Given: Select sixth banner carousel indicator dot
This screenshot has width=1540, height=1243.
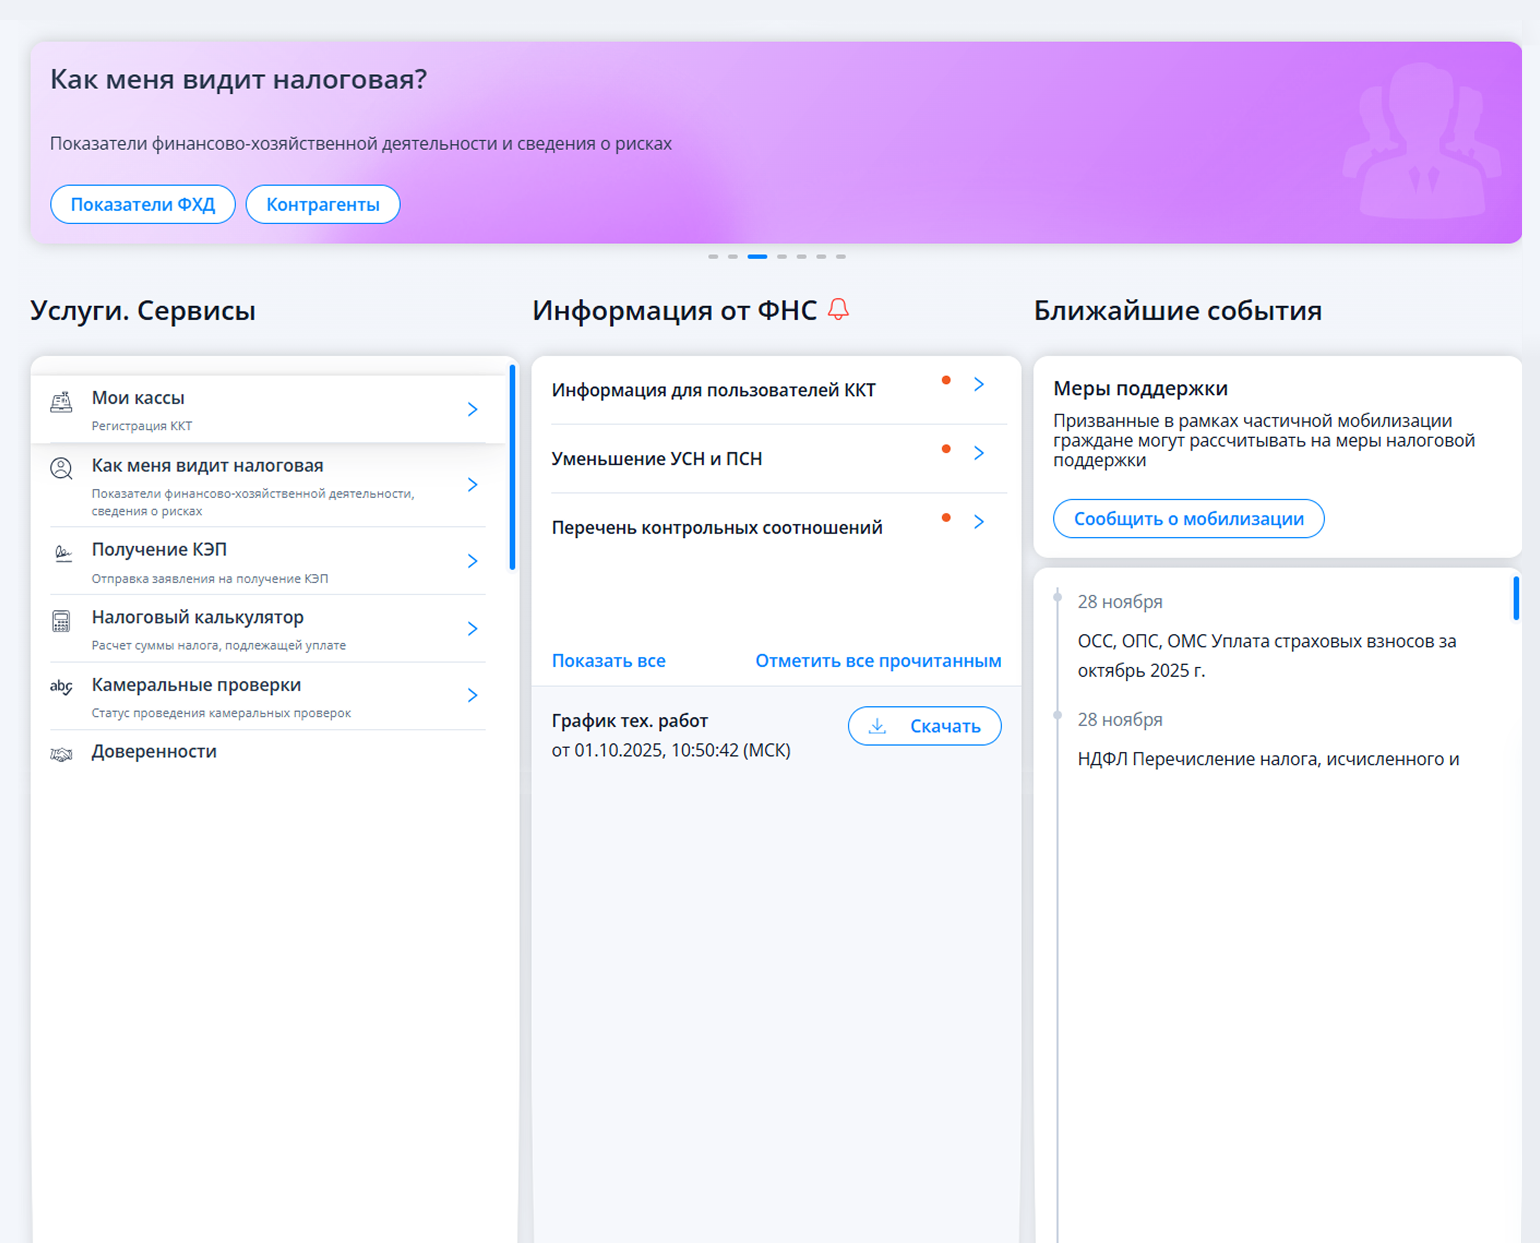Looking at the screenshot, I should point(821,257).
